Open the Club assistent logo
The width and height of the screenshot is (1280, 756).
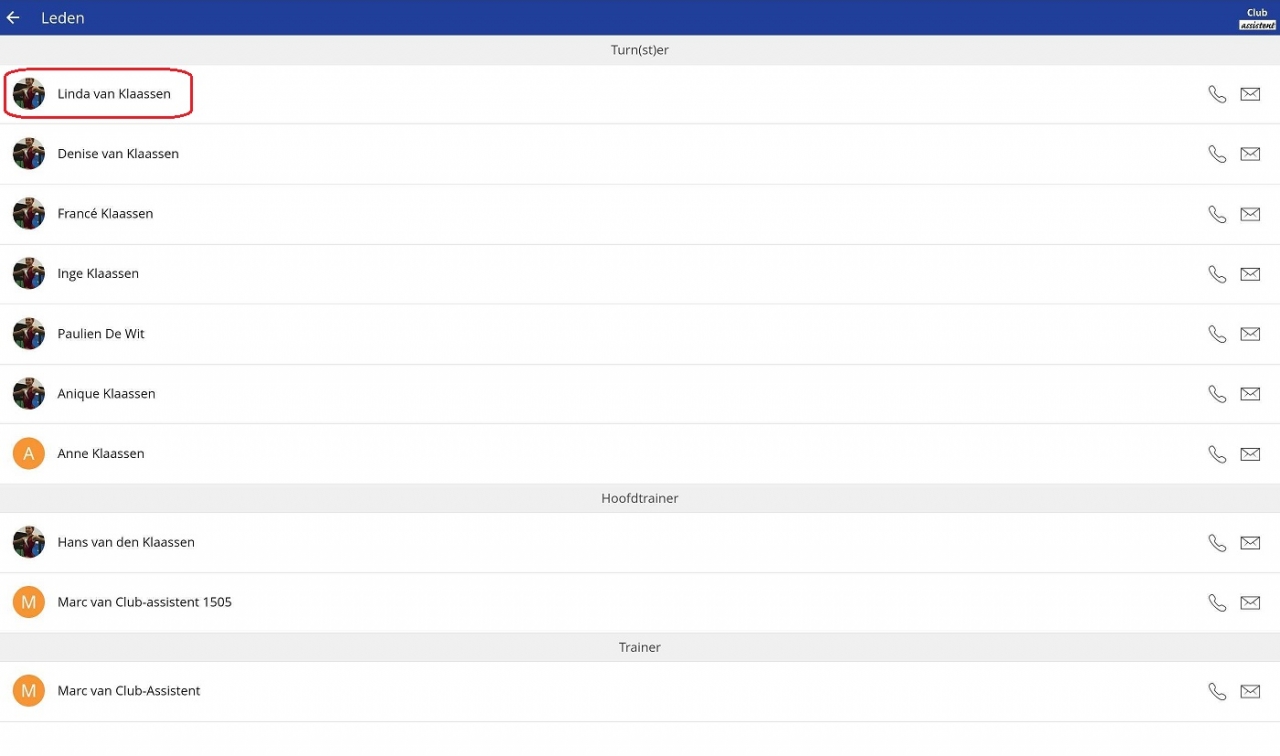pyautogui.click(x=1257, y=19)
